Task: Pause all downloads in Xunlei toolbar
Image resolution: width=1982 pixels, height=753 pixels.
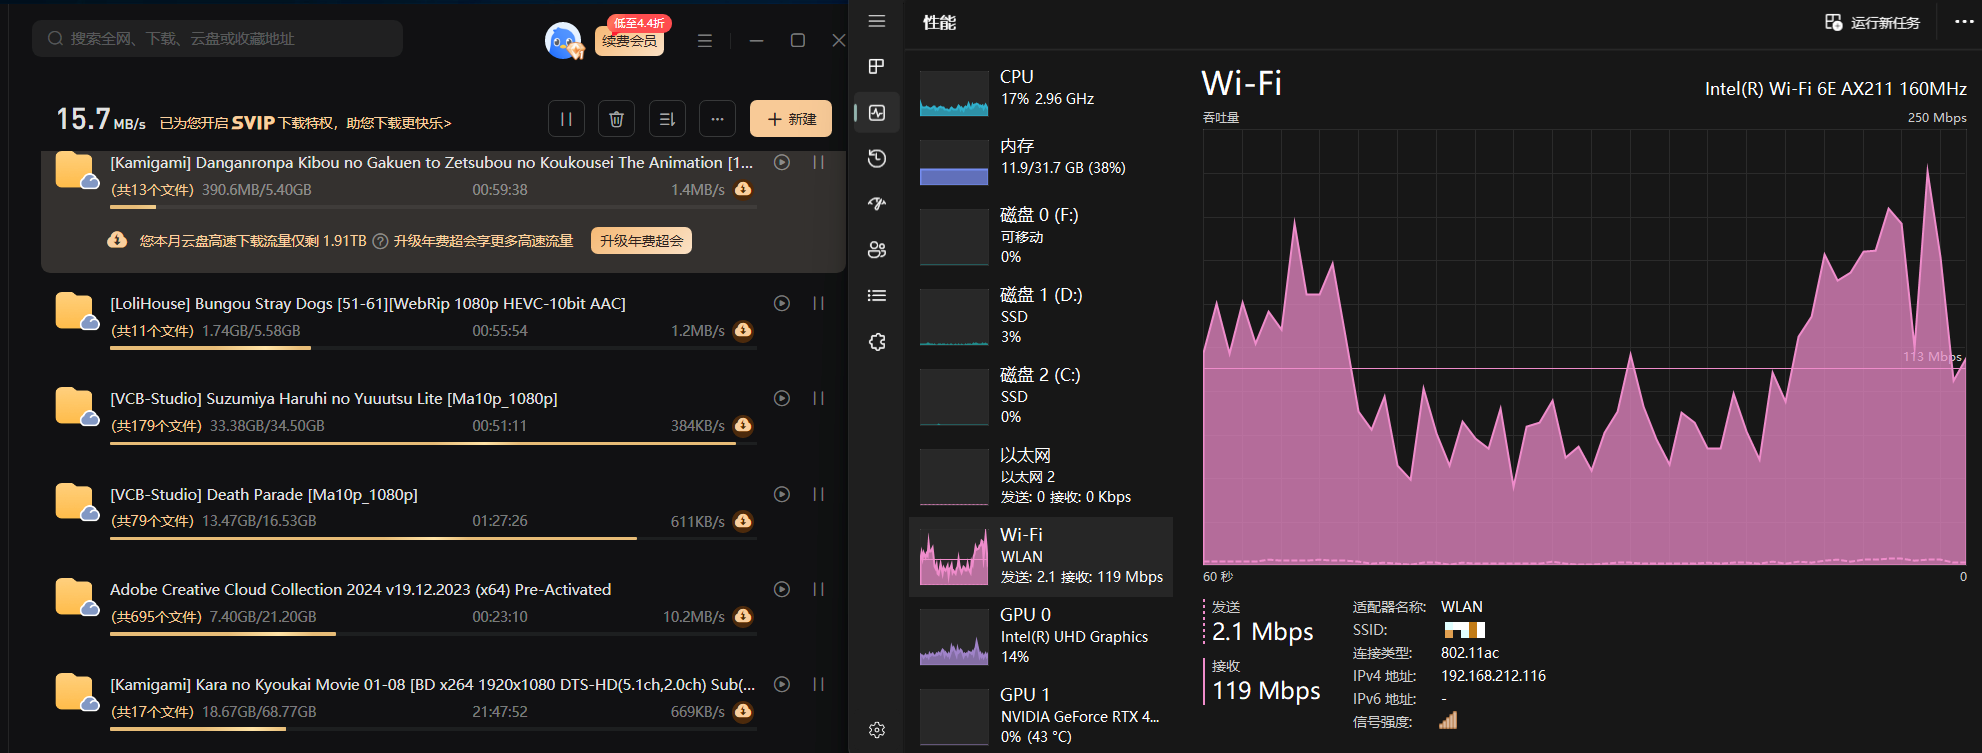Action: tap(566, 119)
